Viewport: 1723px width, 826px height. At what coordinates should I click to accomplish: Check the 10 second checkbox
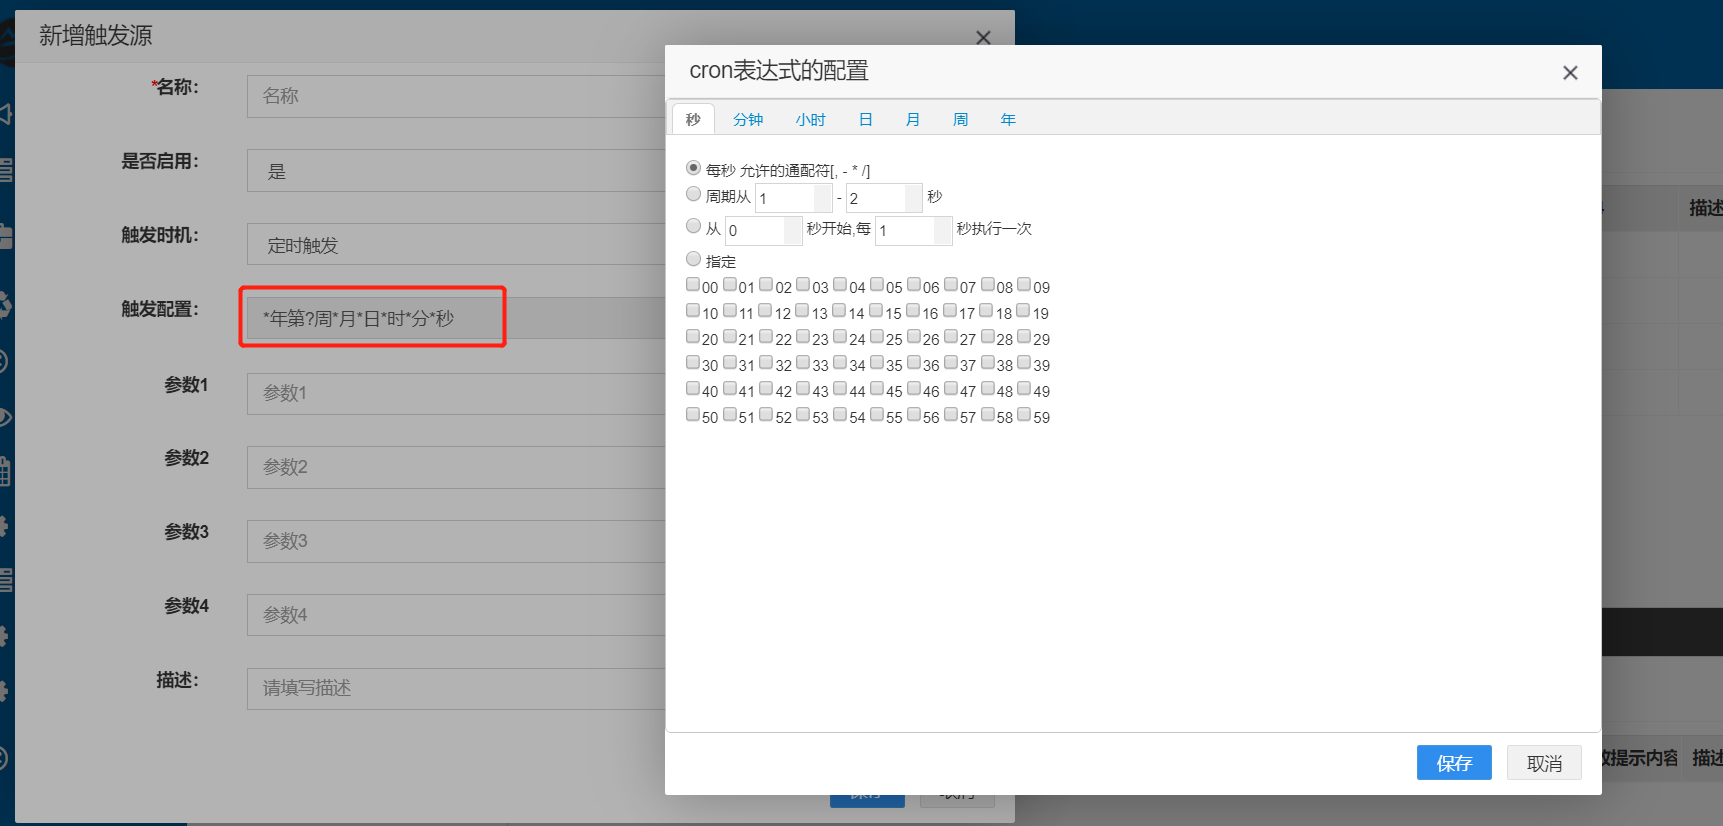[x=693, y=311]
